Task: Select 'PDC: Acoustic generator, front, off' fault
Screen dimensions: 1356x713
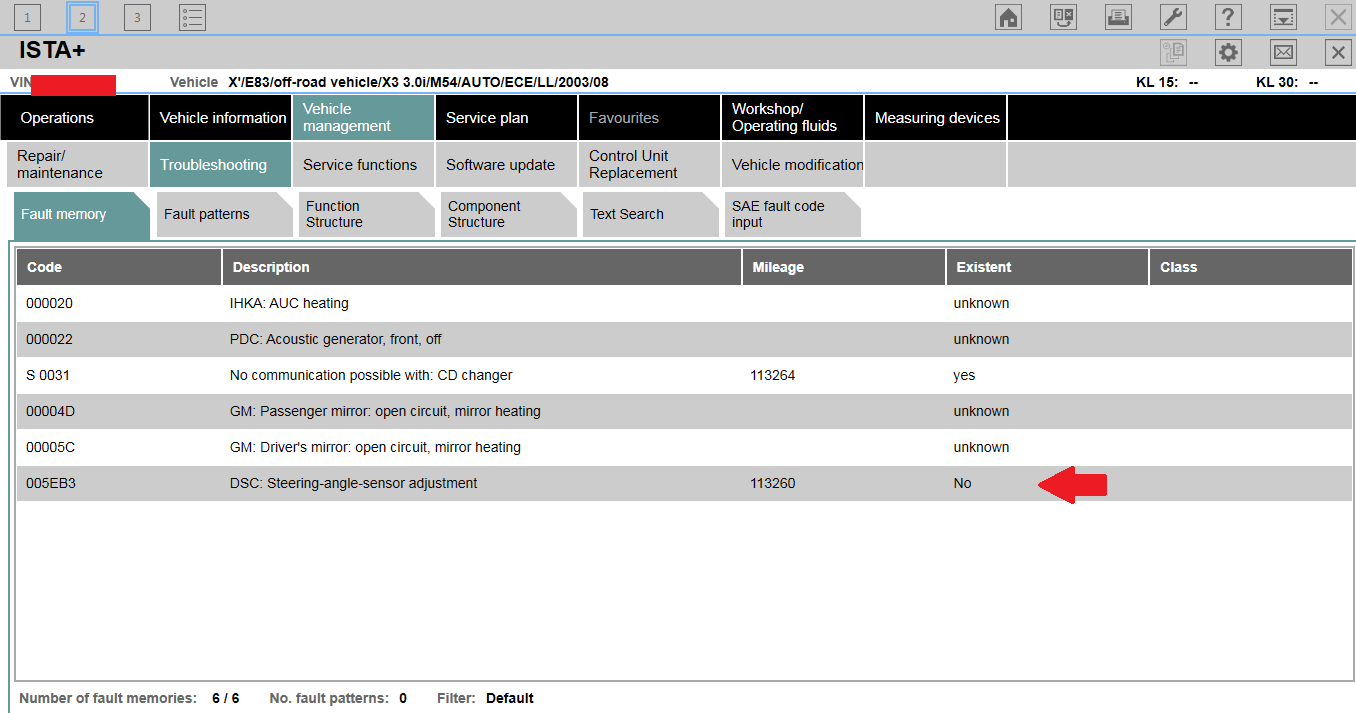Action: [685, 339]
